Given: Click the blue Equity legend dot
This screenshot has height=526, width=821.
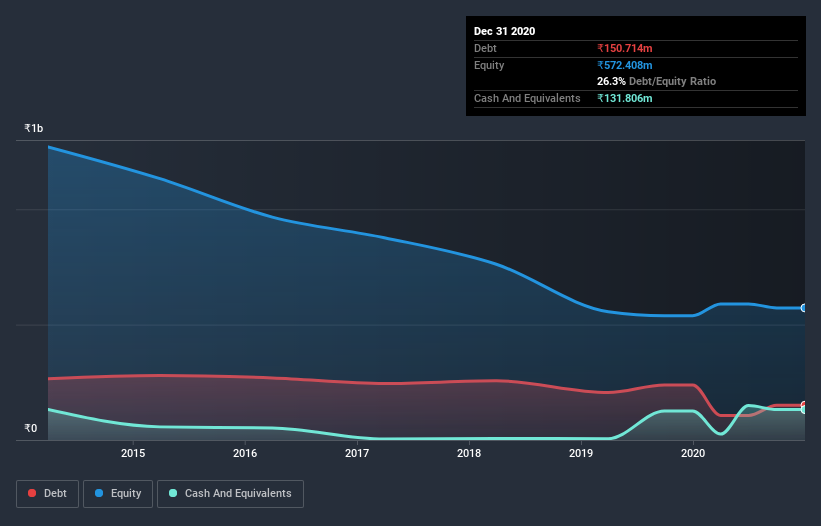Looking at the screenshot, I should point(99,493).
